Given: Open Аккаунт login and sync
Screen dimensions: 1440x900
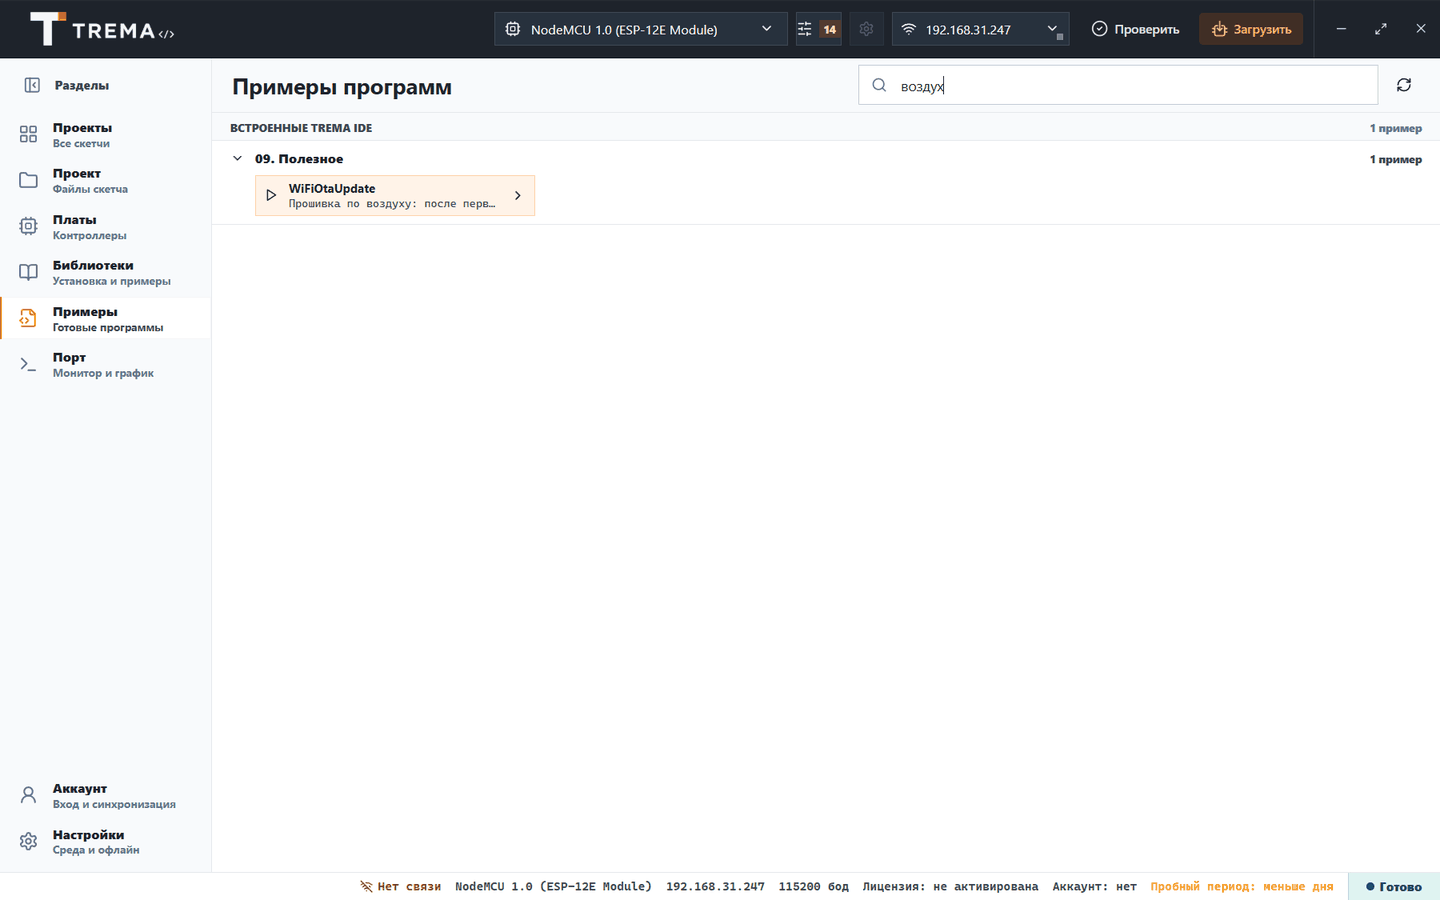Looking at the screenshot, I should click(105, 796).
